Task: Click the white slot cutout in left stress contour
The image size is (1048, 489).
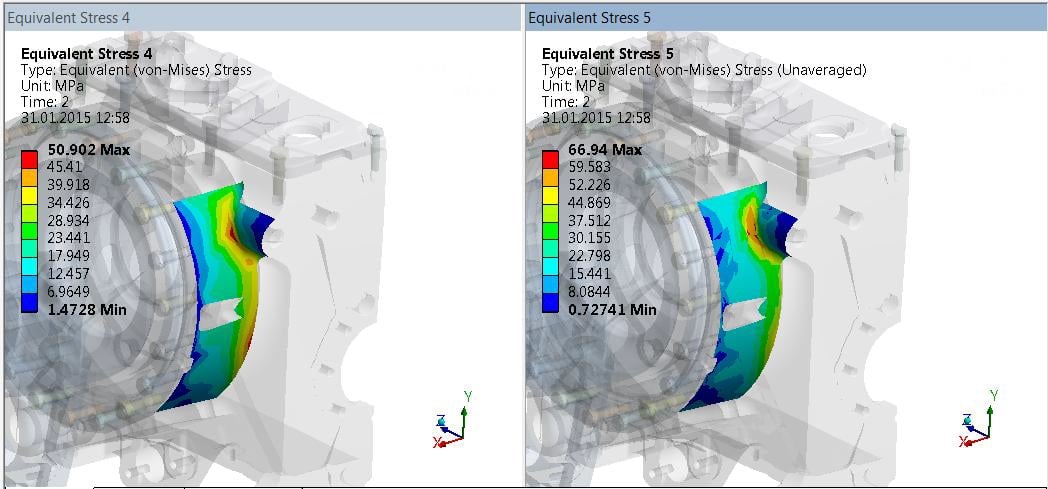Action: tap(222, 312)
